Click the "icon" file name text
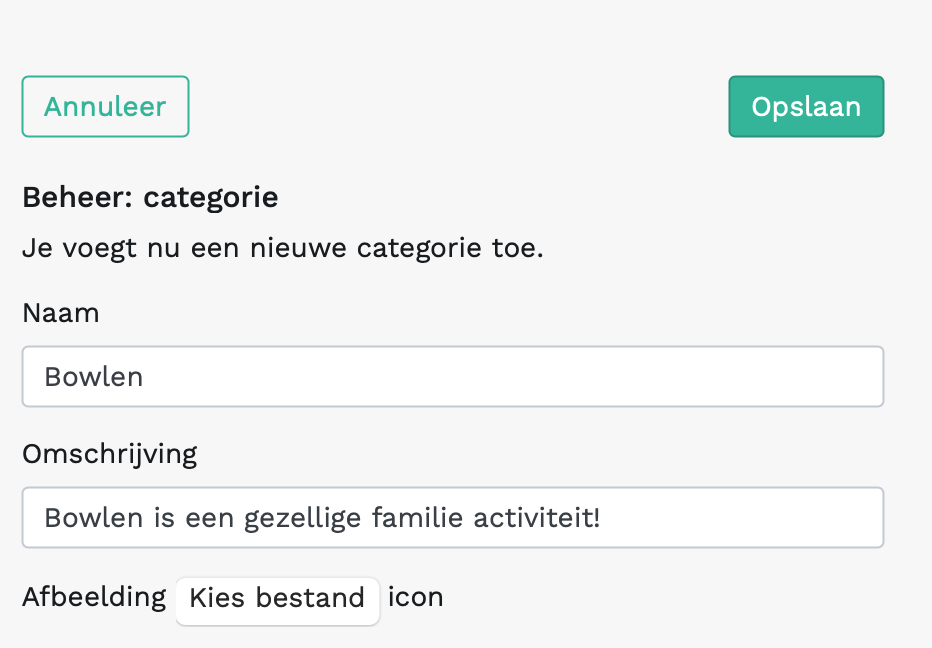 [415, 598]
